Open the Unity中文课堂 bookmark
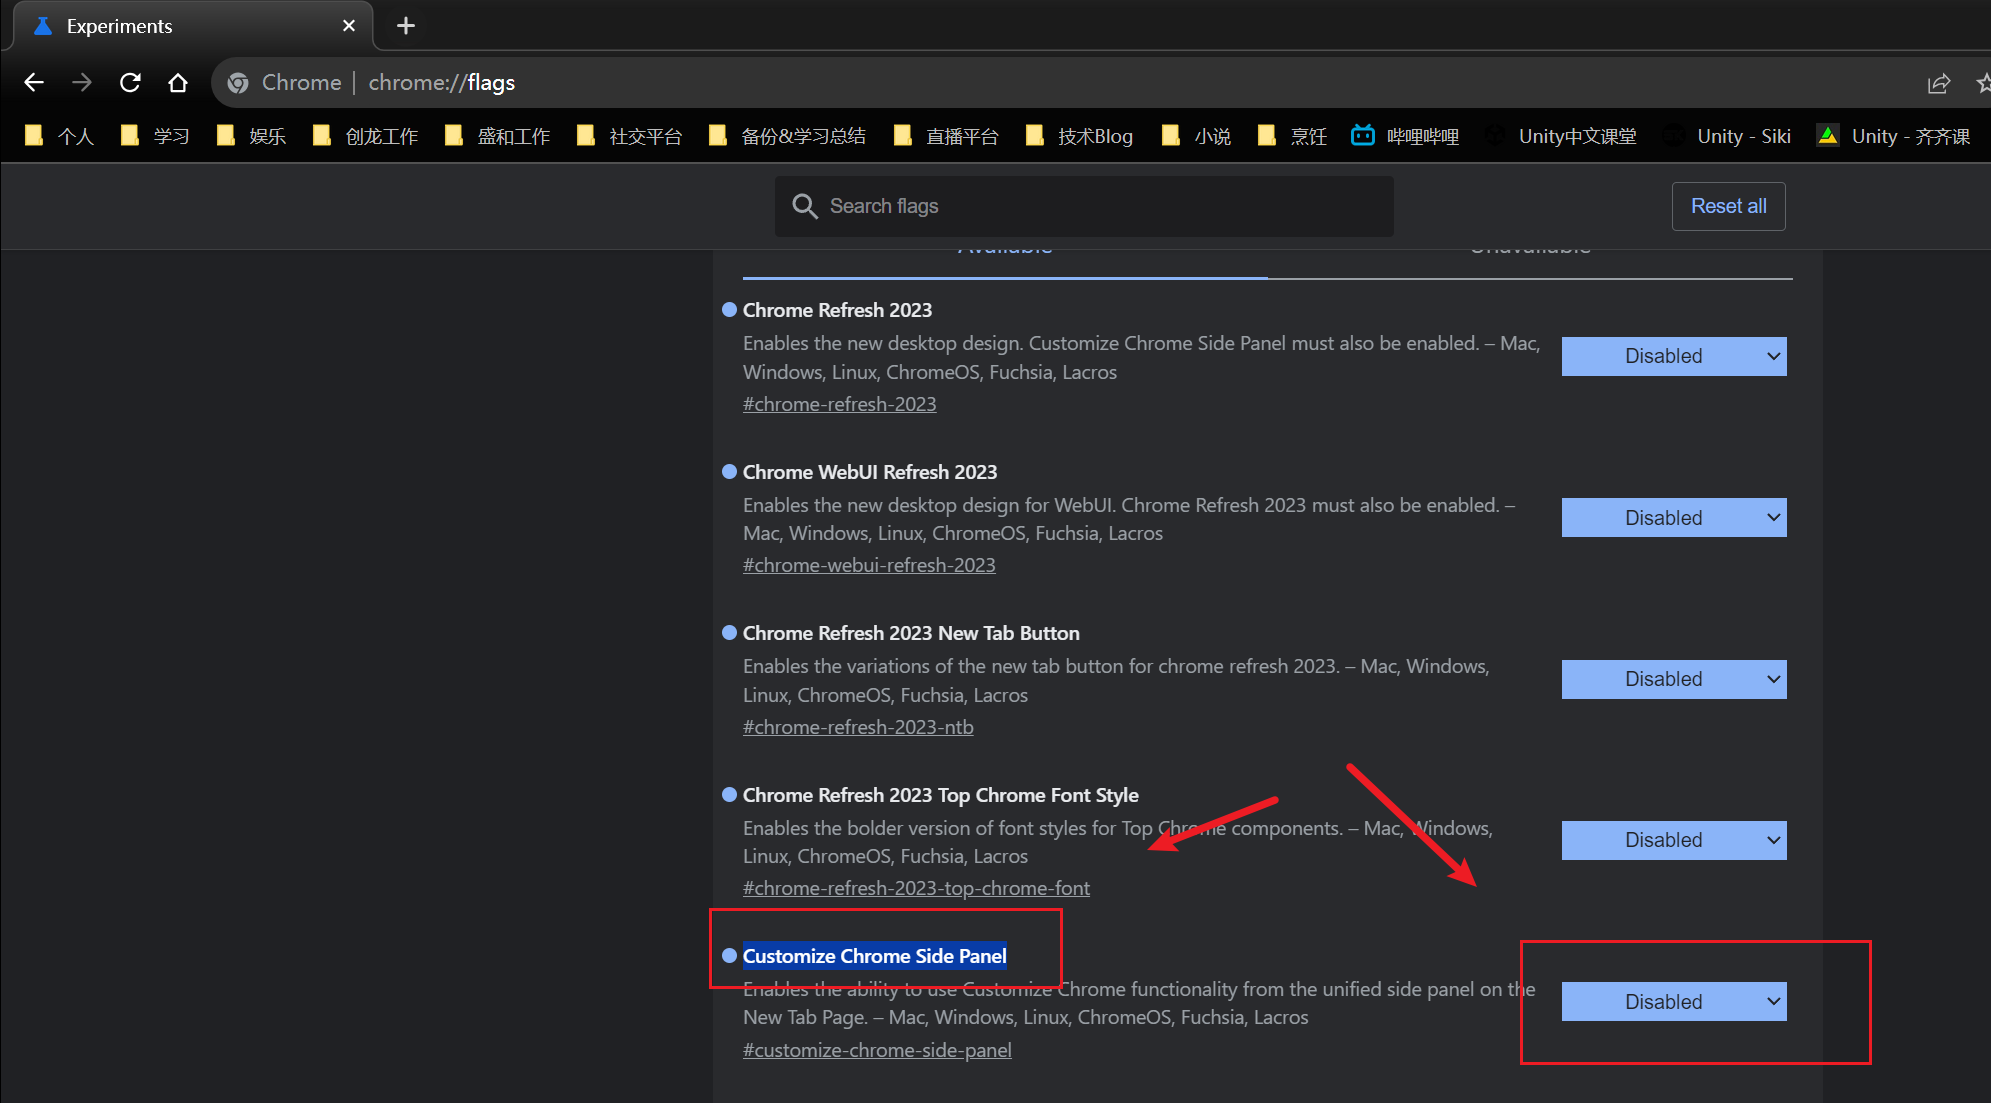This screenshot has width=1991, height=1103. tap(1561, 136)
